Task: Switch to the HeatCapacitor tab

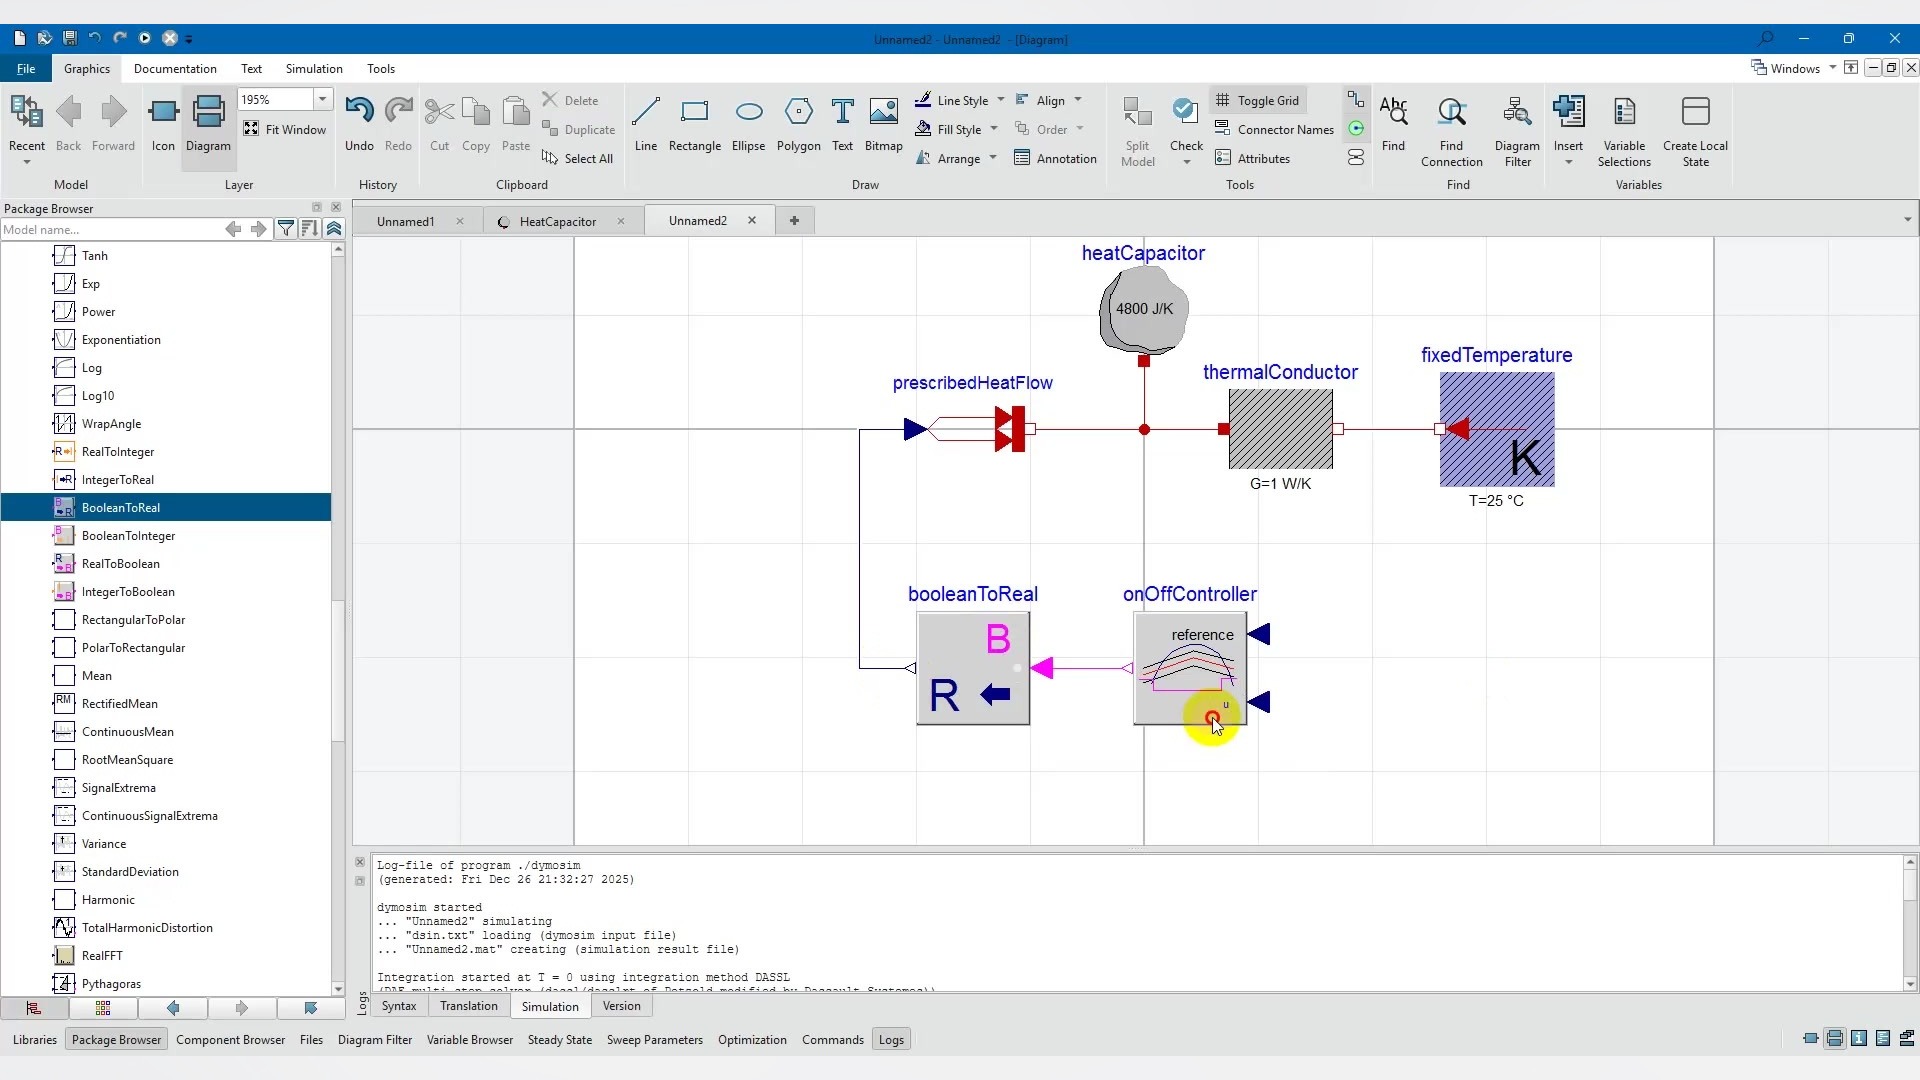Action: point(557,221)
